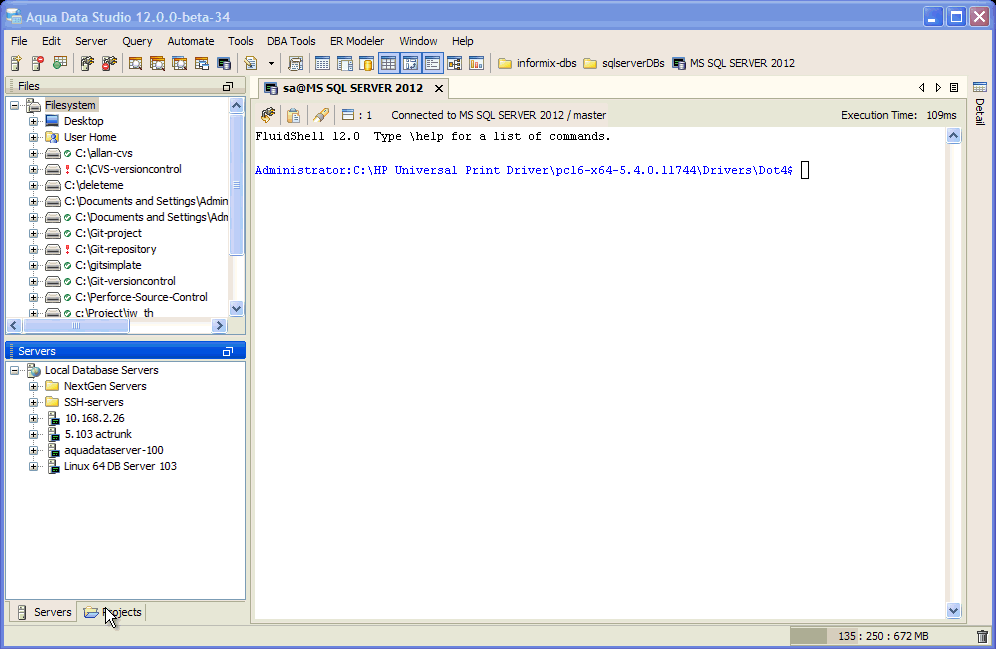This screenshot has height=649, width=996.
Task: Click the MS SQL SERVER 2012 toolbar shortcut
Action: (734, 63)
